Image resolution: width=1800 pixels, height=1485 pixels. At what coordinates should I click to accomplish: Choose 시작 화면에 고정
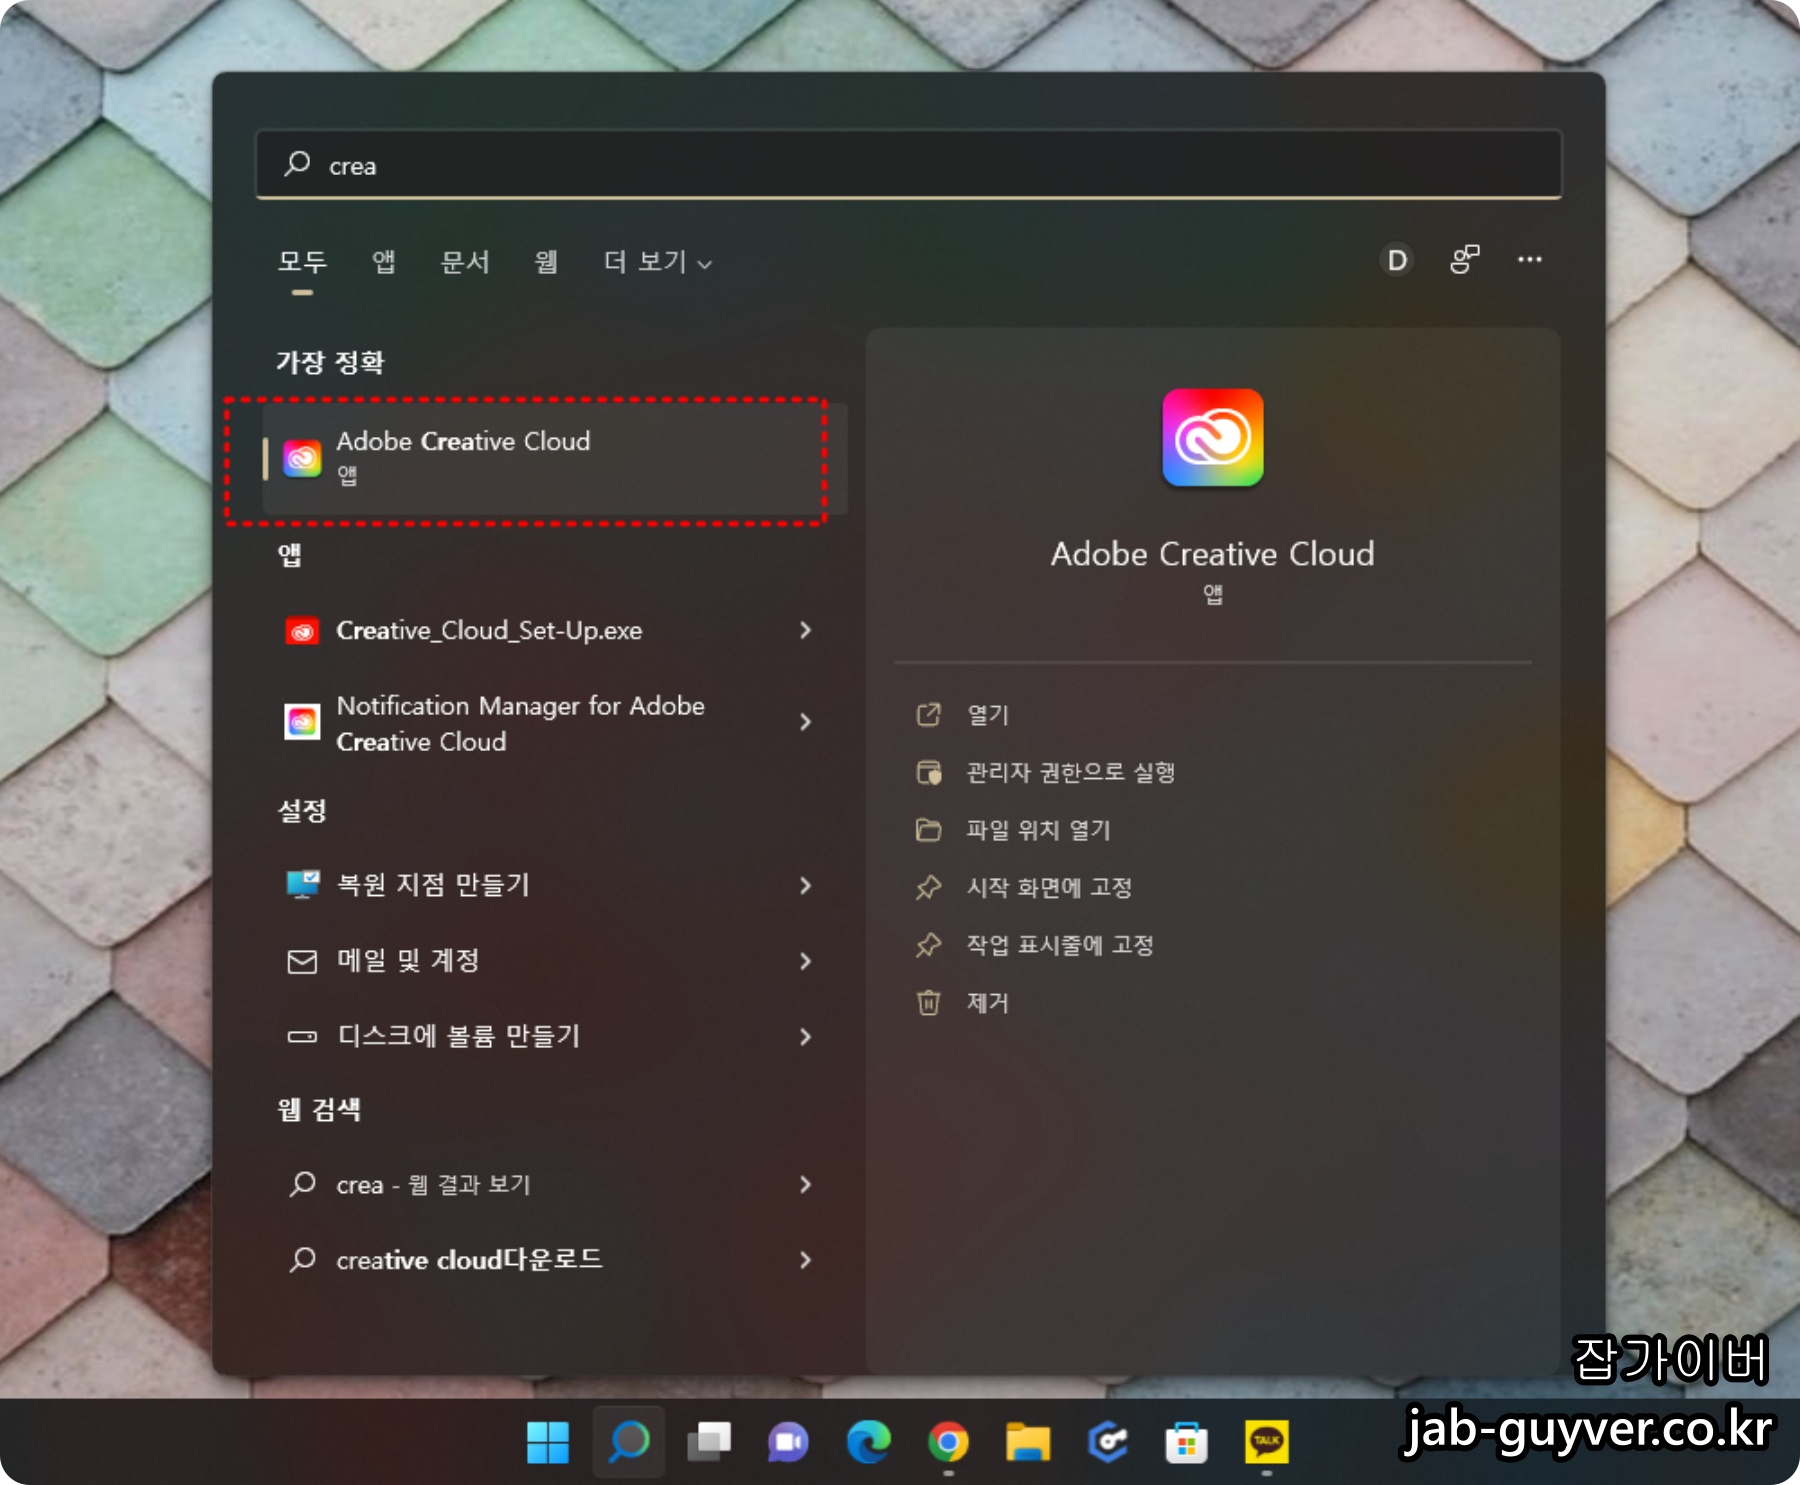click(x=1050, y=887)
